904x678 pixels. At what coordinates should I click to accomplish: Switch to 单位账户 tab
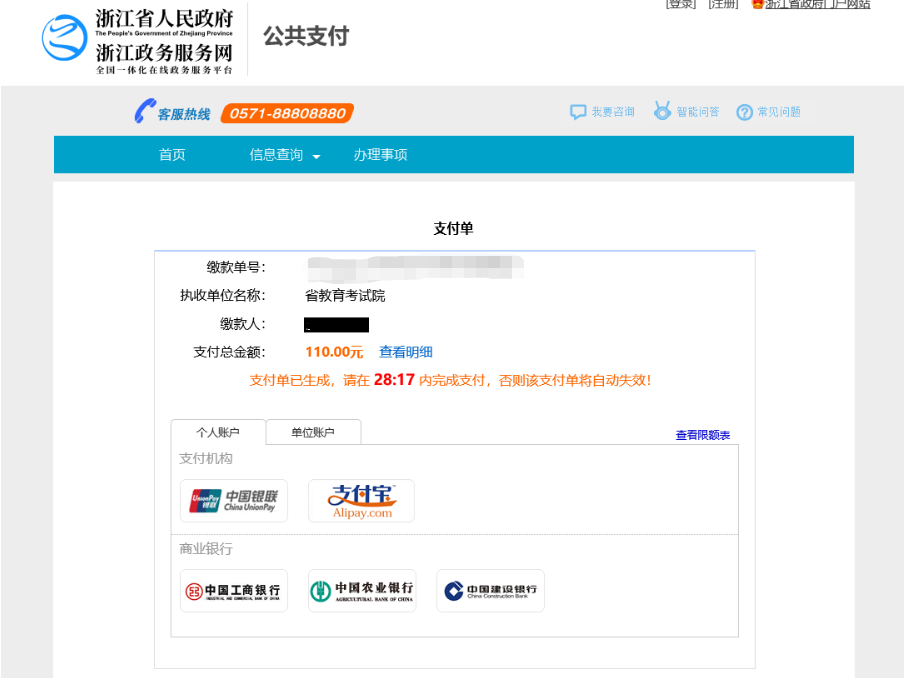pos(313,432)
